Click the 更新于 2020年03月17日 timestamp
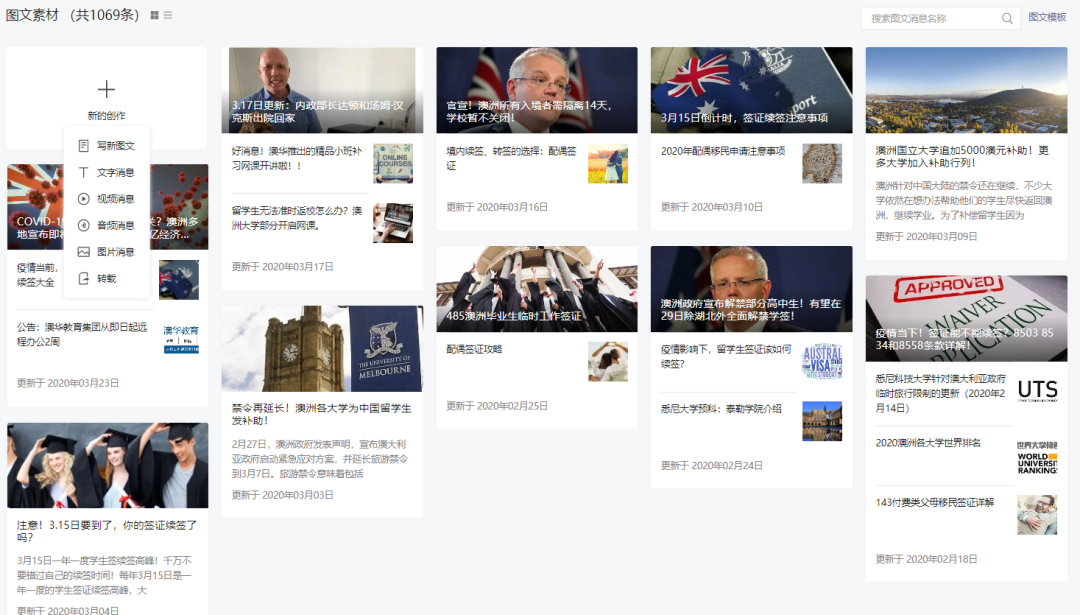This screenshot has height=615, width=1080. [x=282, y=267]
